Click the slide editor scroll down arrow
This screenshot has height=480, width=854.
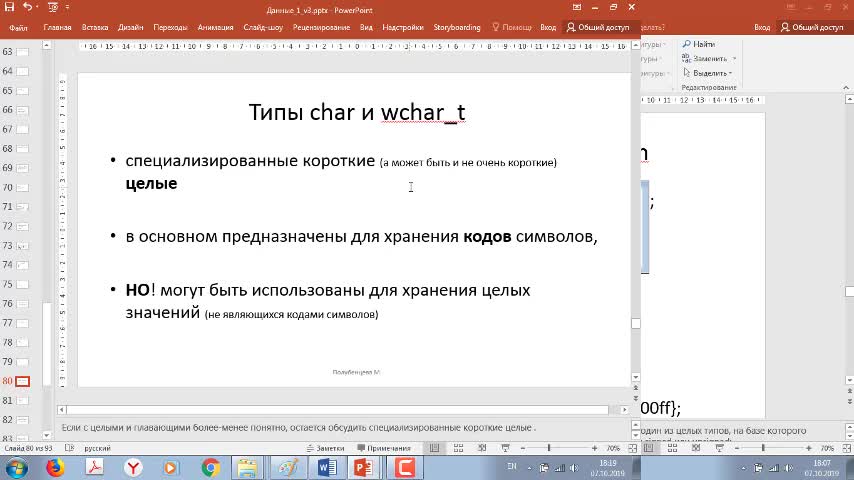[x=636, y=377]
